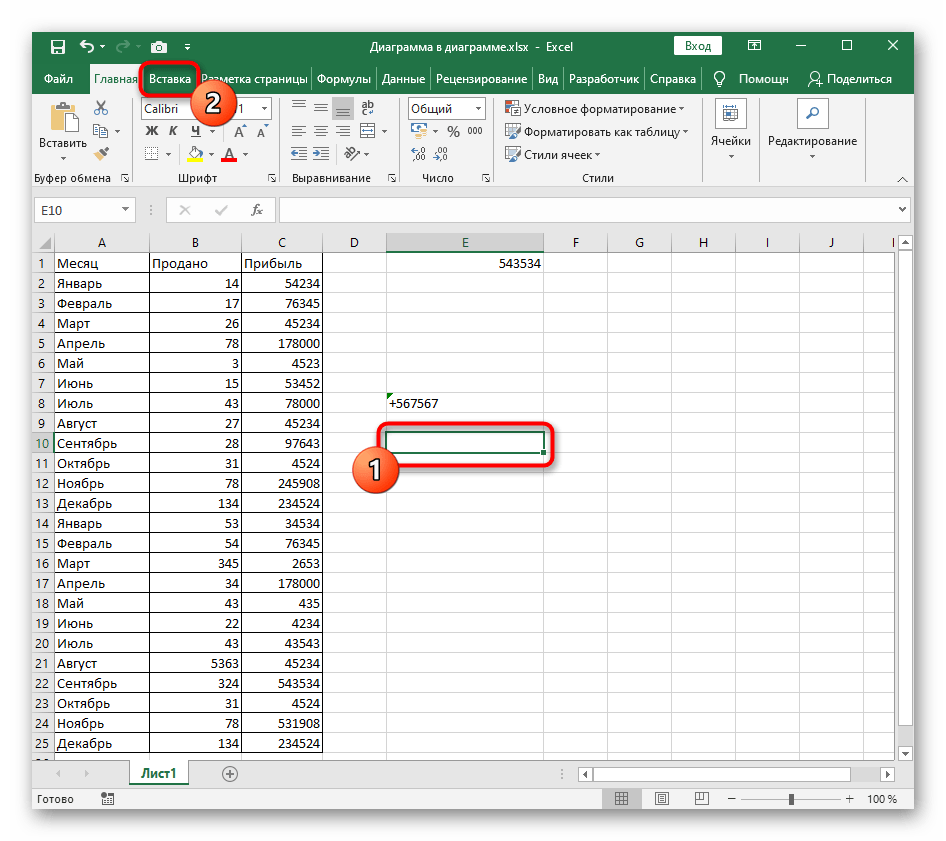
Task: Increase decimal places icon
Action: [x=419, y=154]
